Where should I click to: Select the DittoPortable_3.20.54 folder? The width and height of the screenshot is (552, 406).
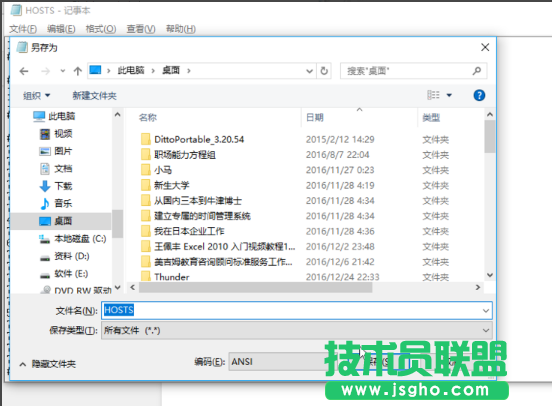click(199, 139)
